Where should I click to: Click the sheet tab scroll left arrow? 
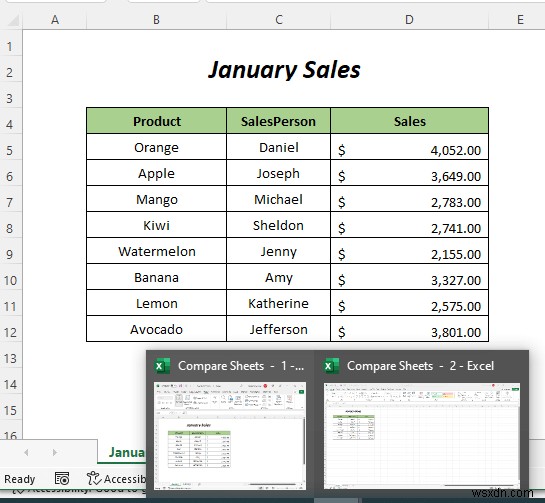pyautogui.click(x=26, y=452)
